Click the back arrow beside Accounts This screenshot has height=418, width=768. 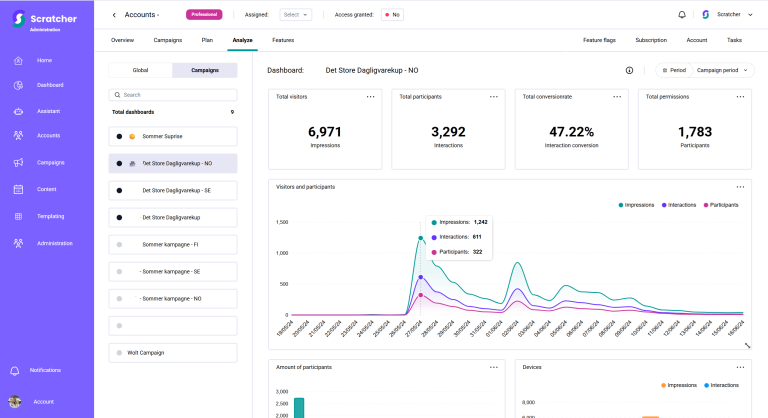pos(114,15)
